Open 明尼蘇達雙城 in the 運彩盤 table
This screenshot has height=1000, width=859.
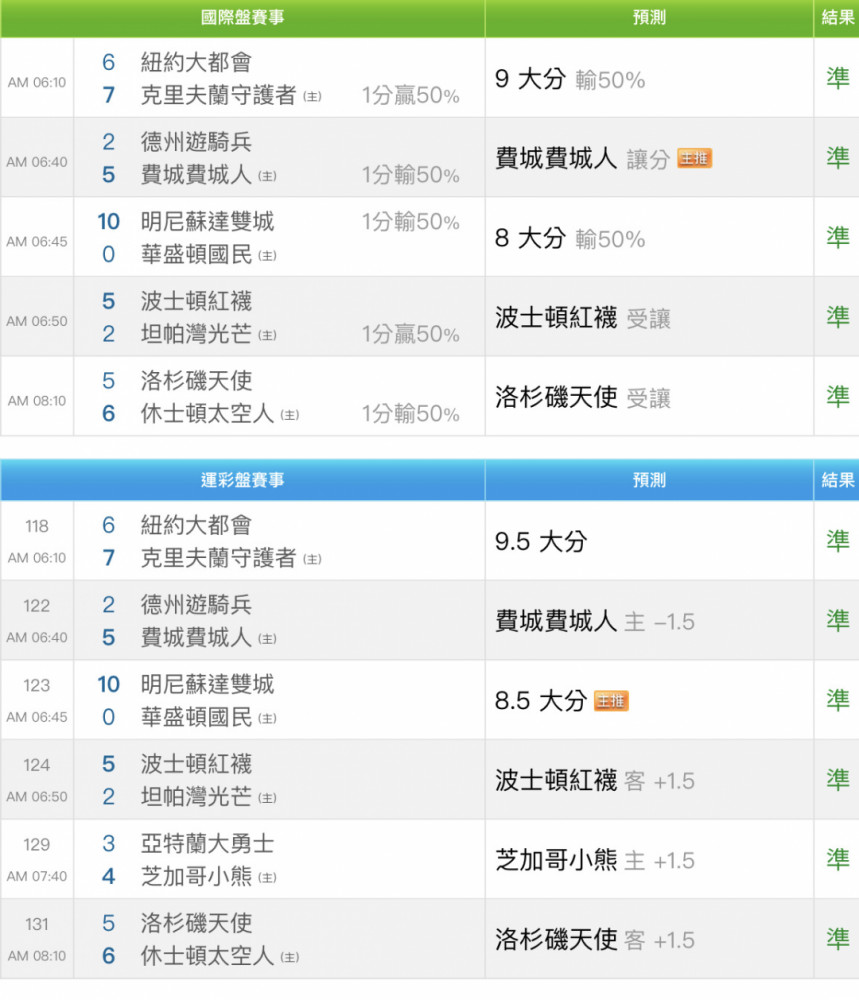207,684
